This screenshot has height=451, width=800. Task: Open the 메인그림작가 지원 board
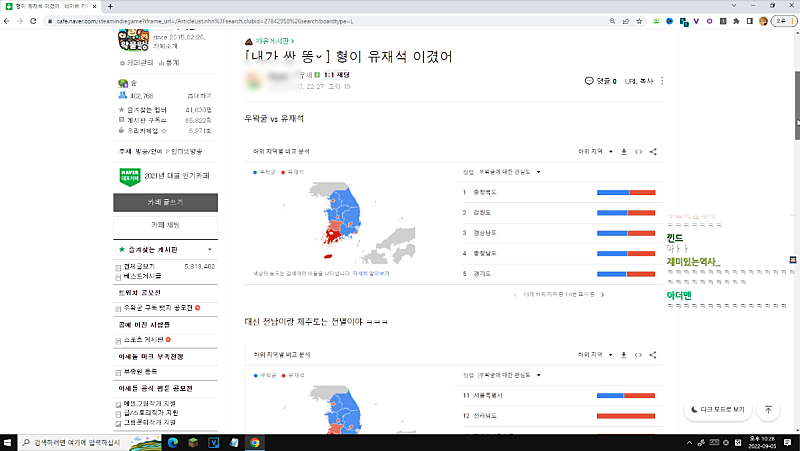coord(150,404)
